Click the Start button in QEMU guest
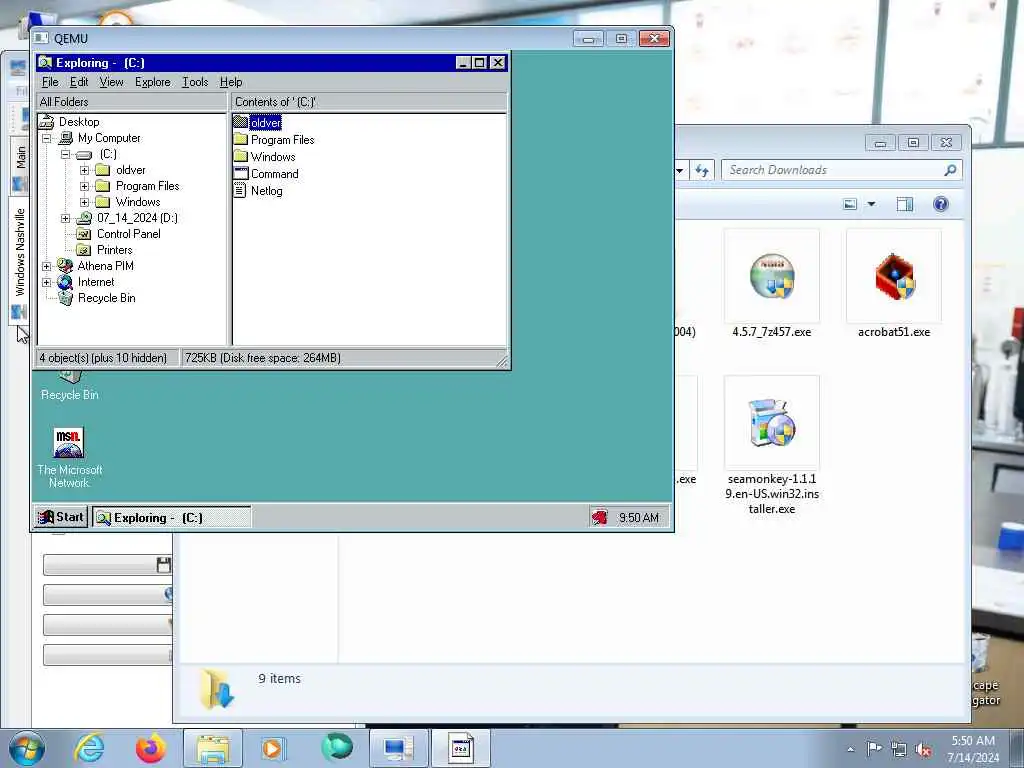This screenshot has height=768, width=1024. pos(61,517)
